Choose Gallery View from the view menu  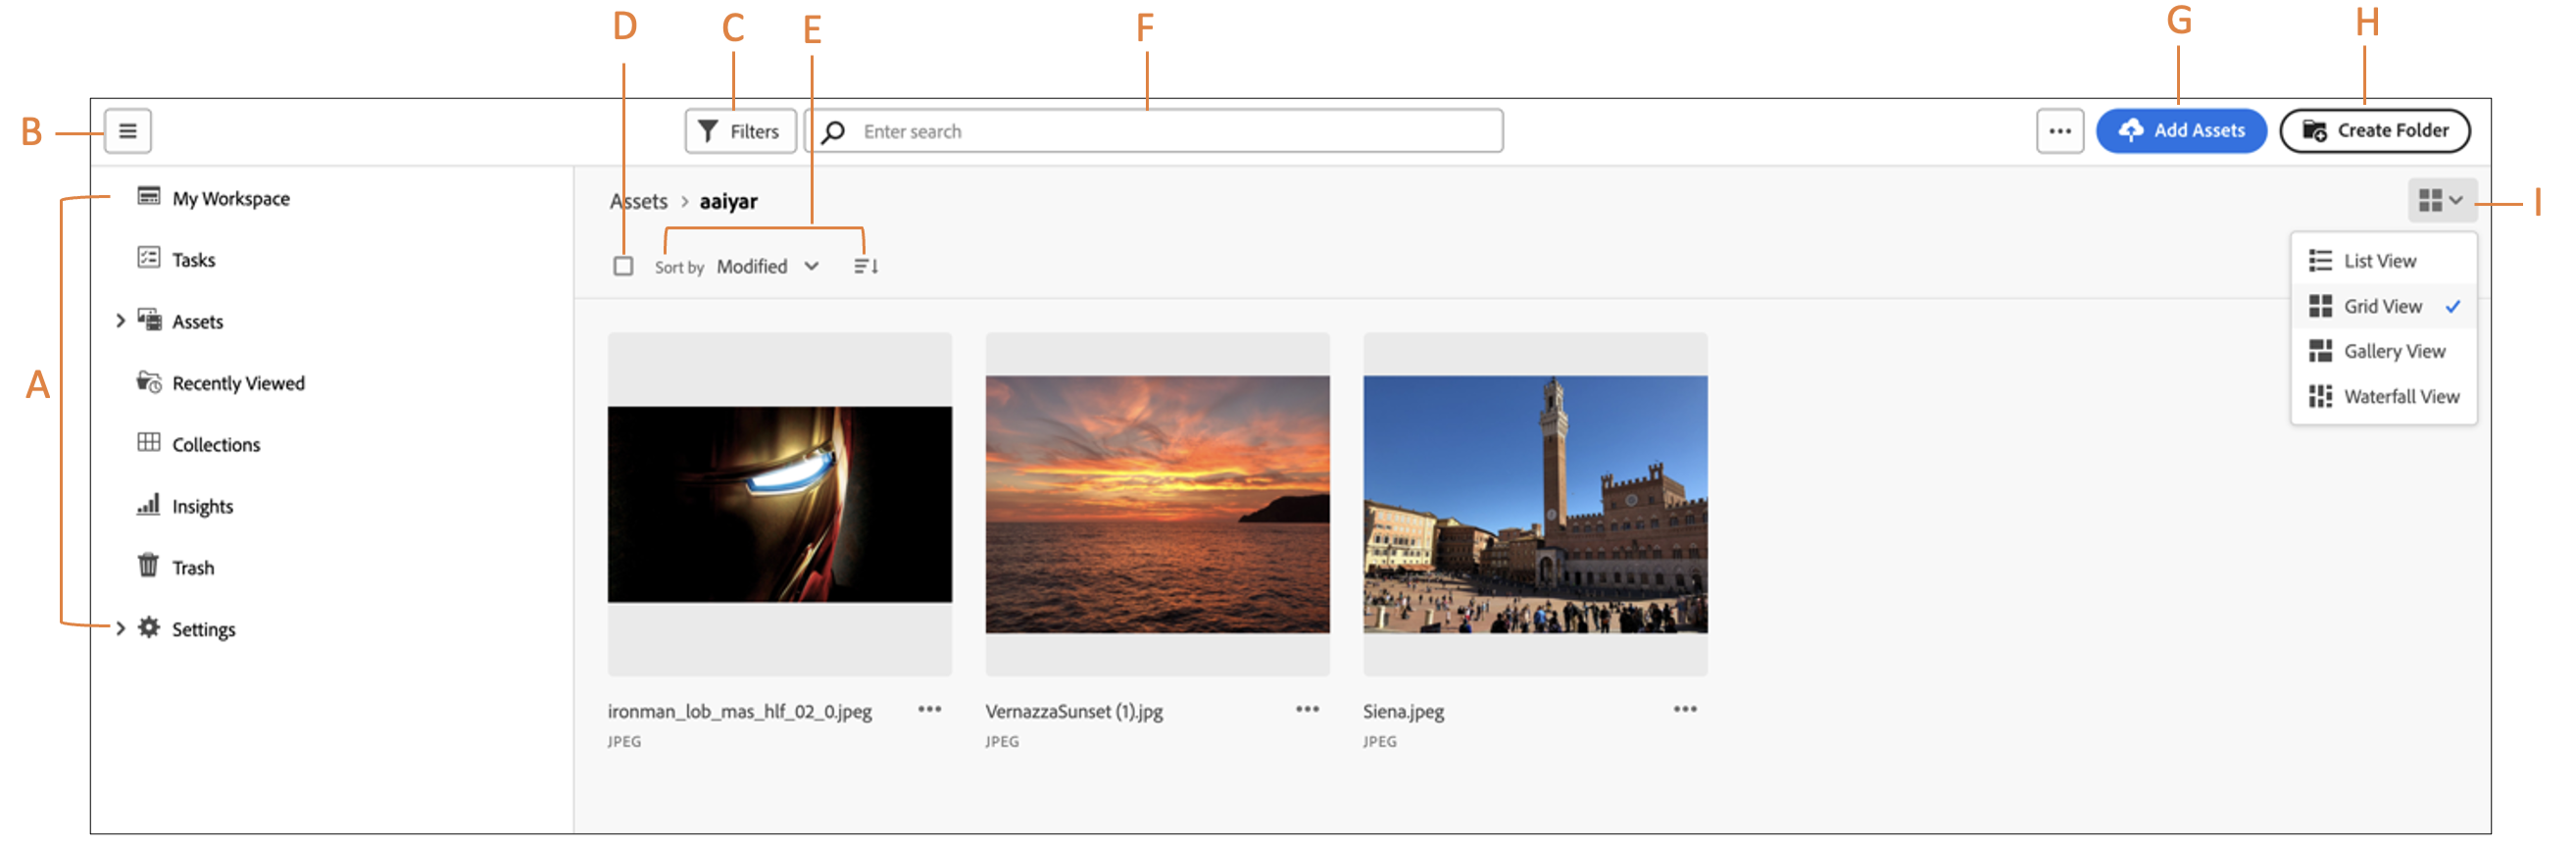click(2383, 351)
